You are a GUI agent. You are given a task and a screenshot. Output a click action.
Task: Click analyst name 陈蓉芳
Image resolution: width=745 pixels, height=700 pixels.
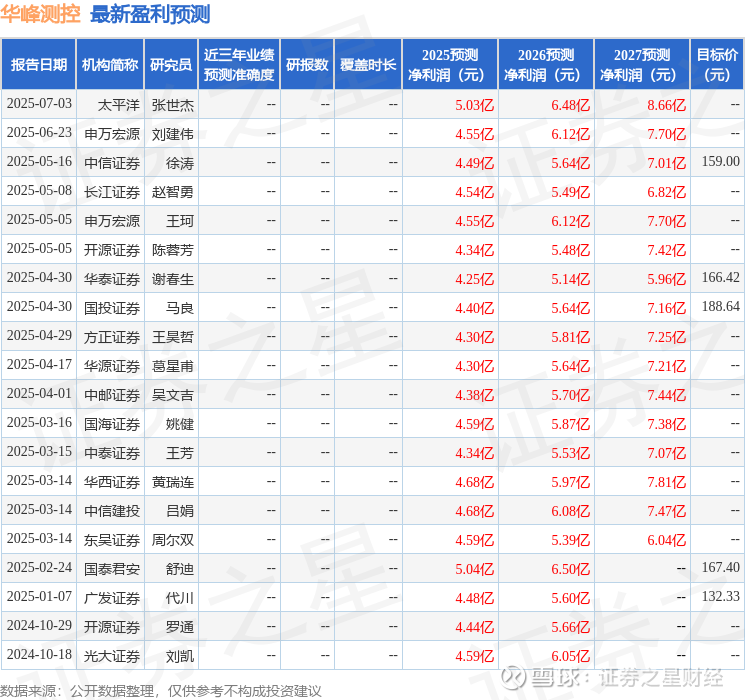click(172, 250)
